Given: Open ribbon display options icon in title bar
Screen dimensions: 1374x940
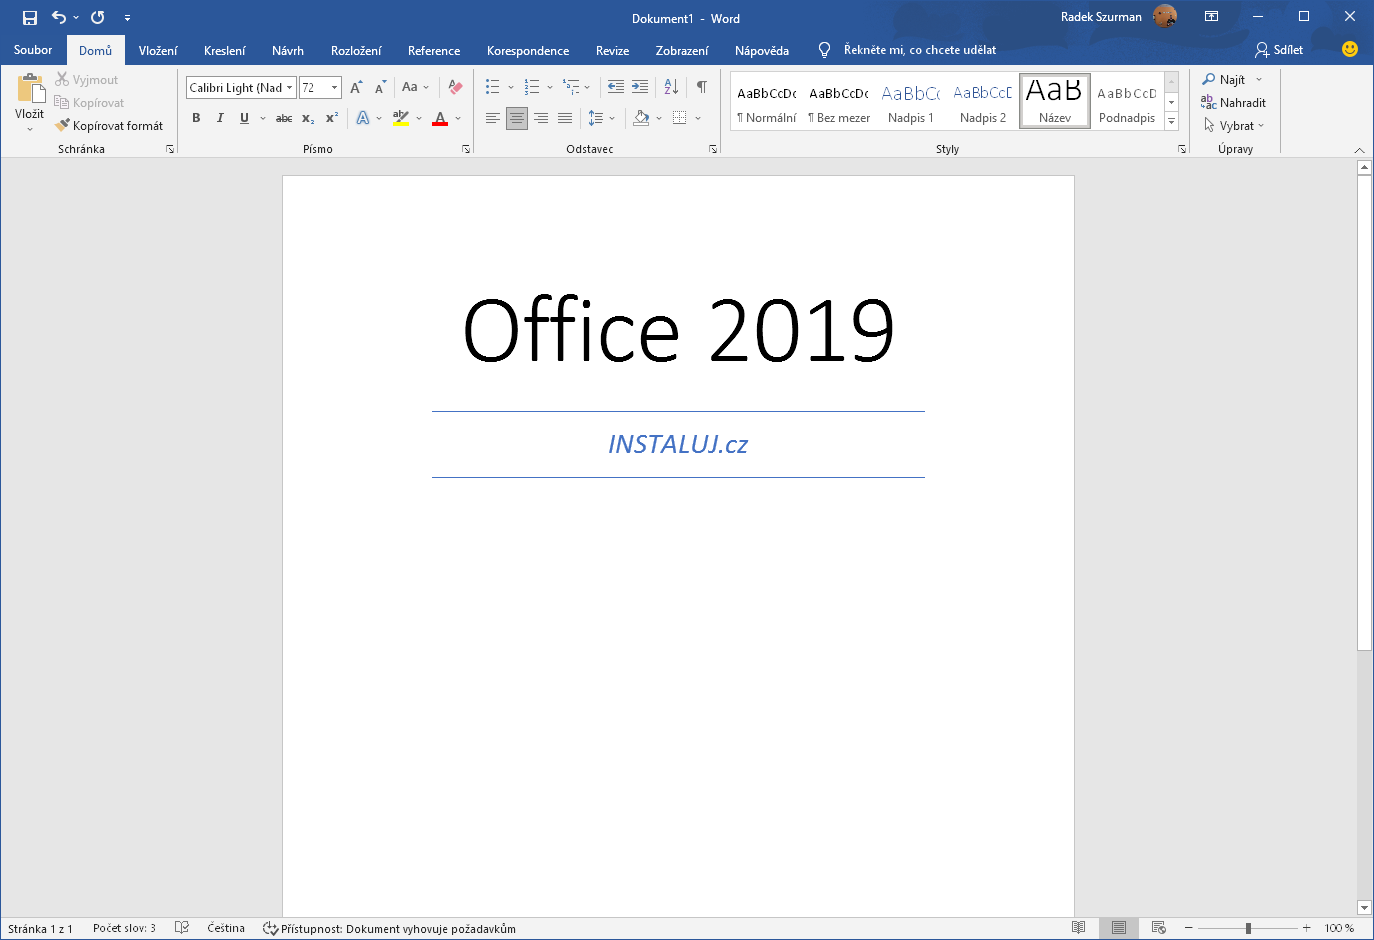Looking at the screenshot, I should tap(1211, 17).
